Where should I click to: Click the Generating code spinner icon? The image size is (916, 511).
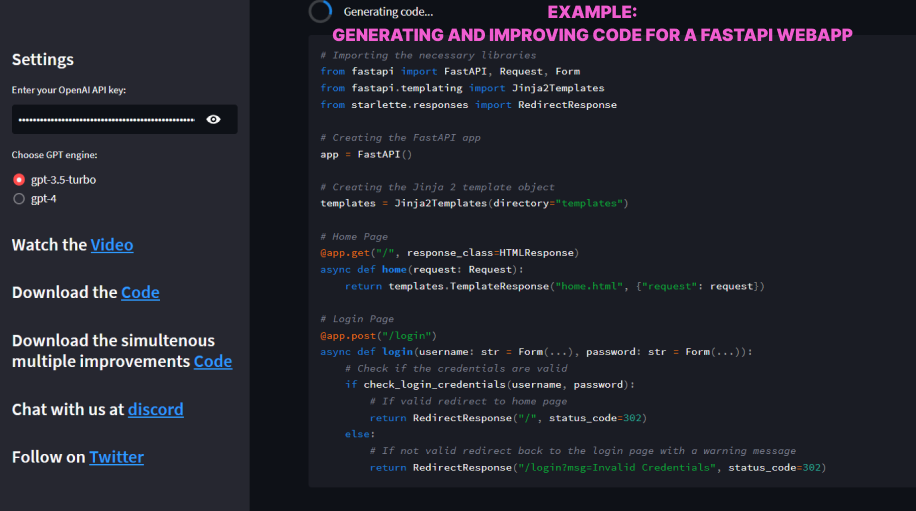[x=320, y=11]
